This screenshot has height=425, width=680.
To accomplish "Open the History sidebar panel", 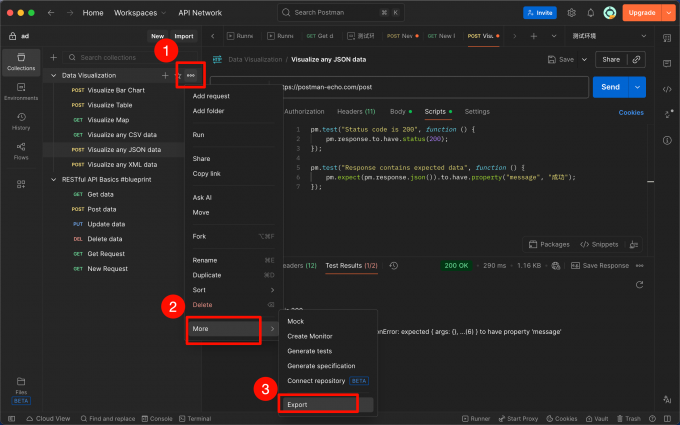I will [x=21, y=121].
